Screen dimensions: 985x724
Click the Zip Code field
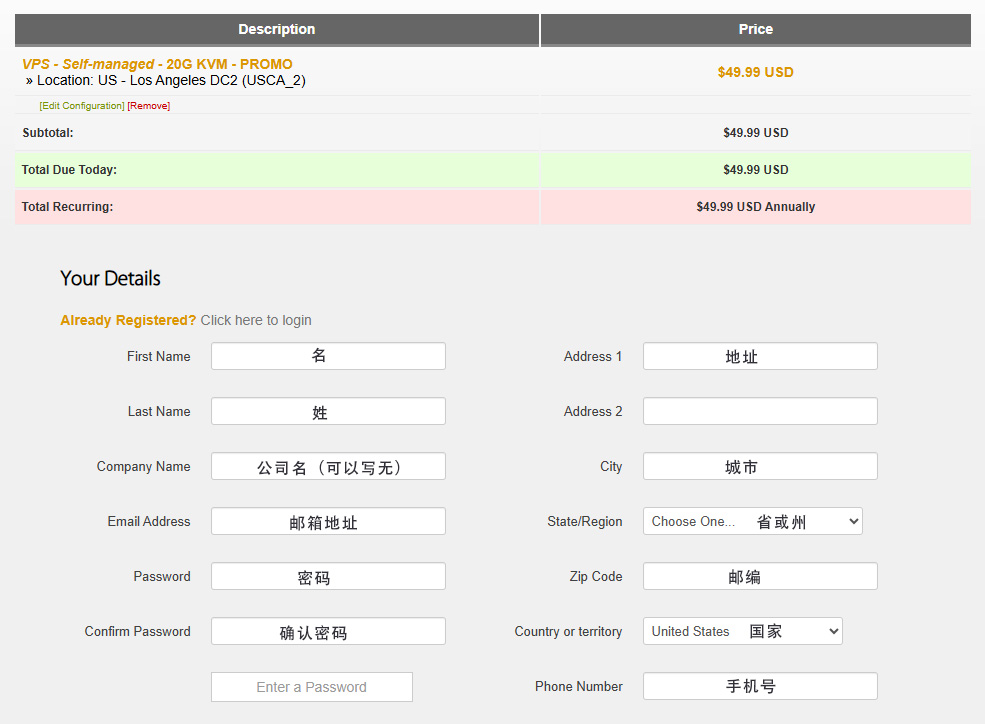pyautogui.click(x=760, y=576)
